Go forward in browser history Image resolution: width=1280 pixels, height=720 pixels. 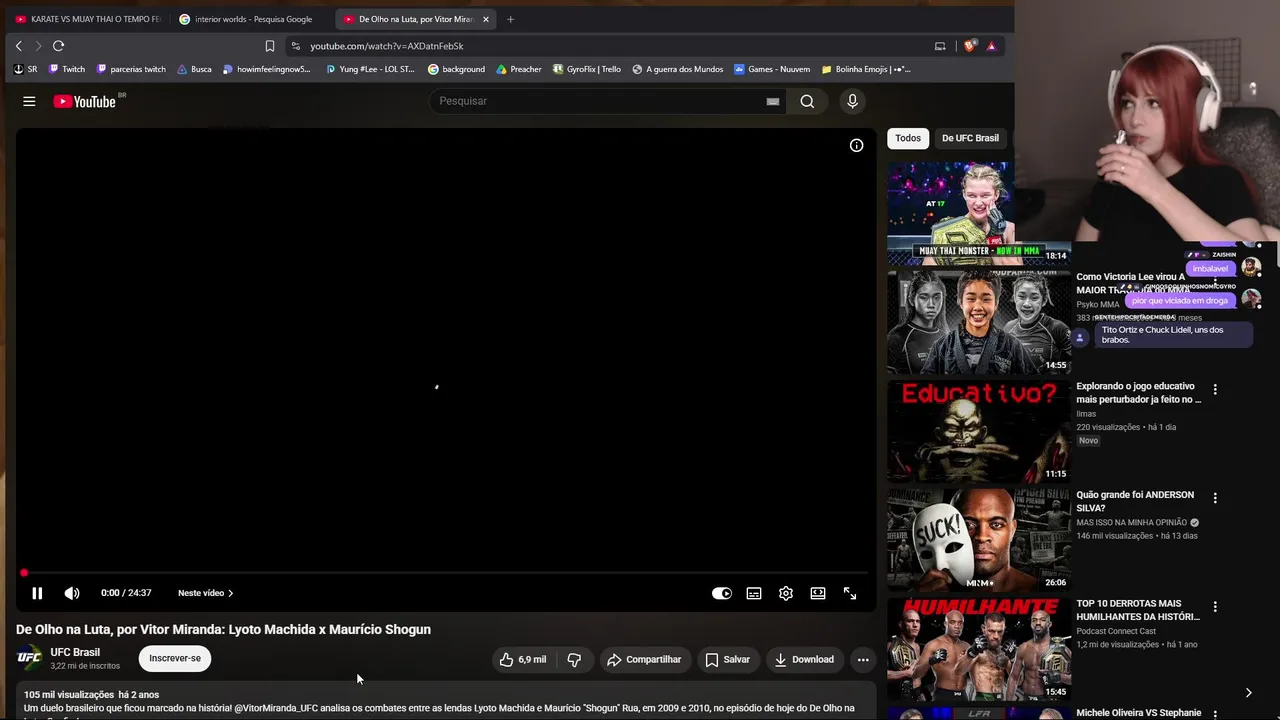[x=38, y=46]
